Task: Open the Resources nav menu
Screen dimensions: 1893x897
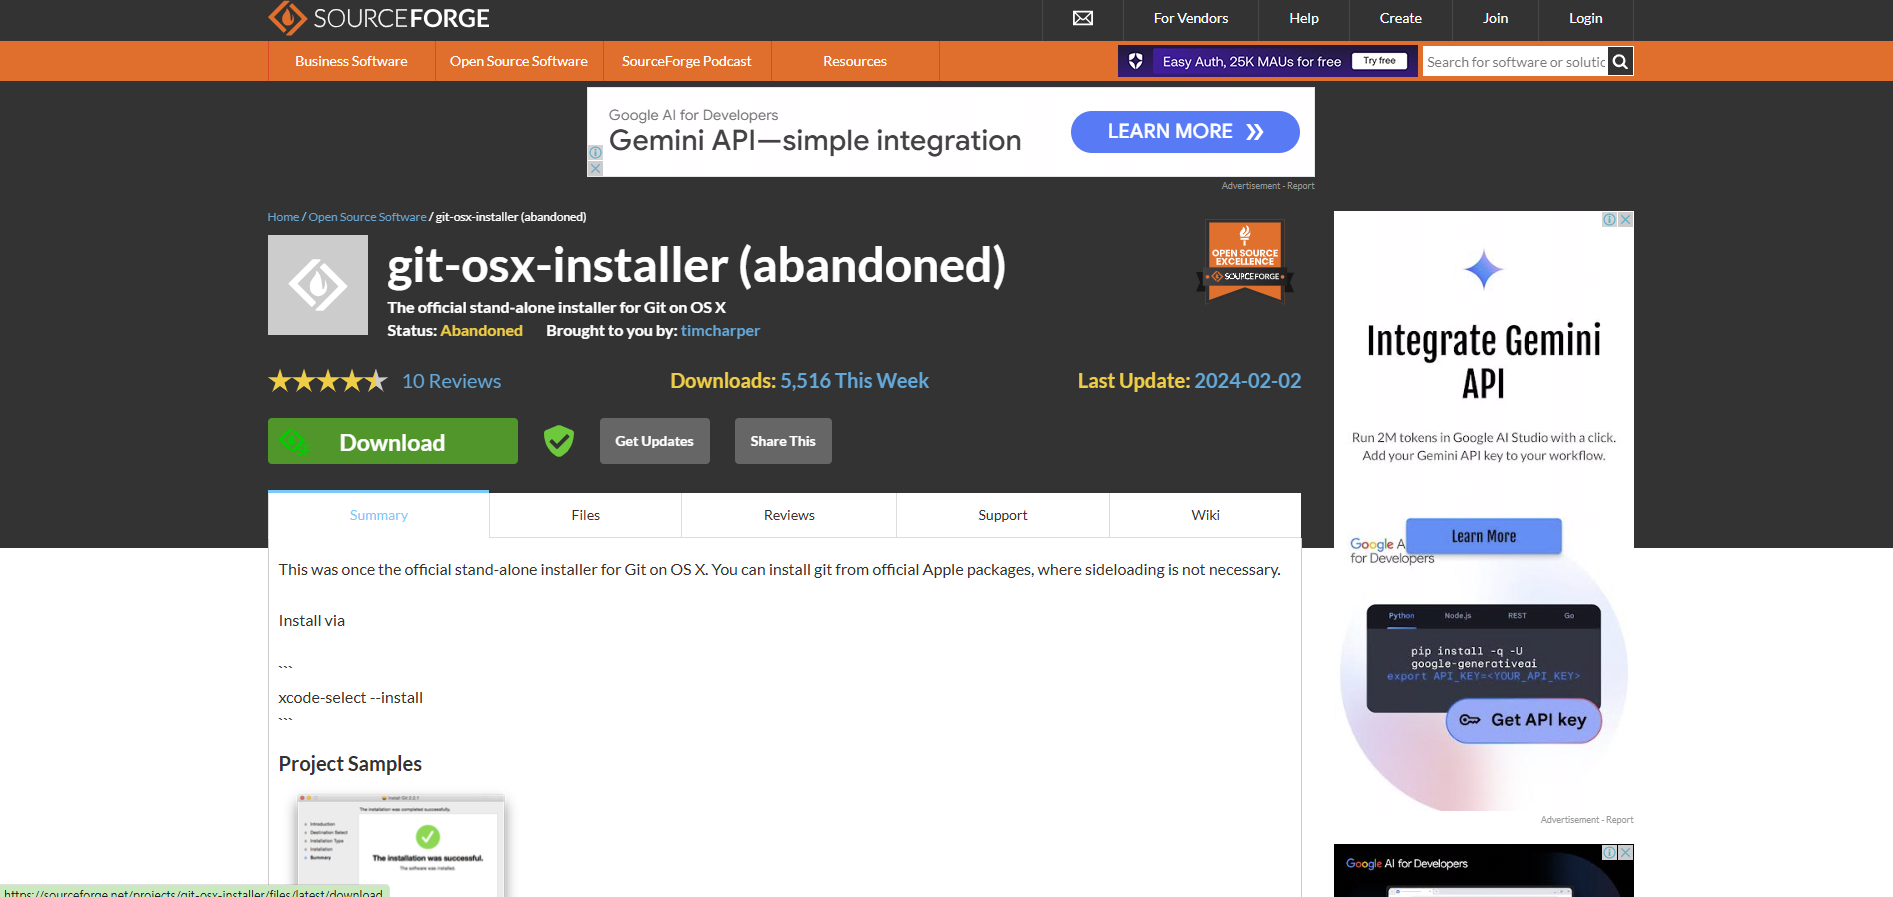Action: [x=855, y=61]
